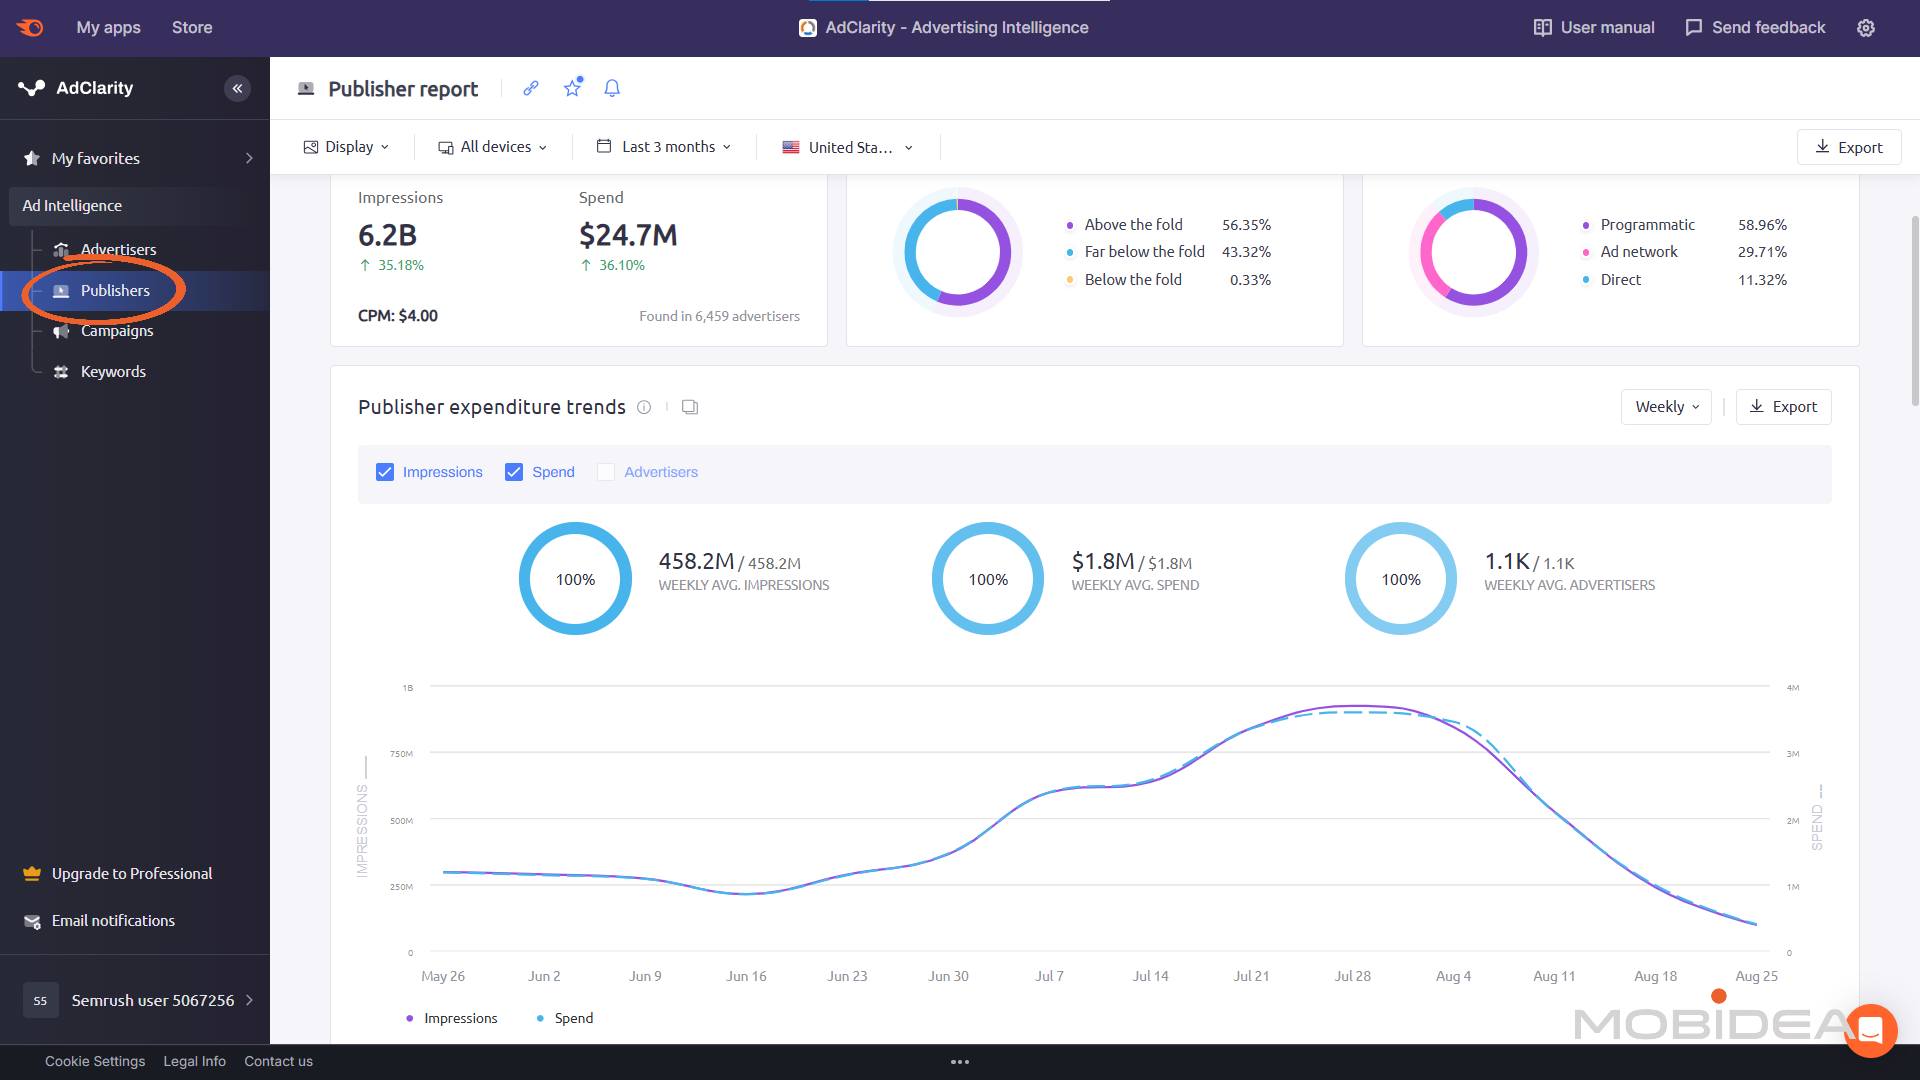1920x1080 pixels.
Task: Open the chat support bubble at bottom right
Action: pyautogui.click(x=1870, y=1030)
